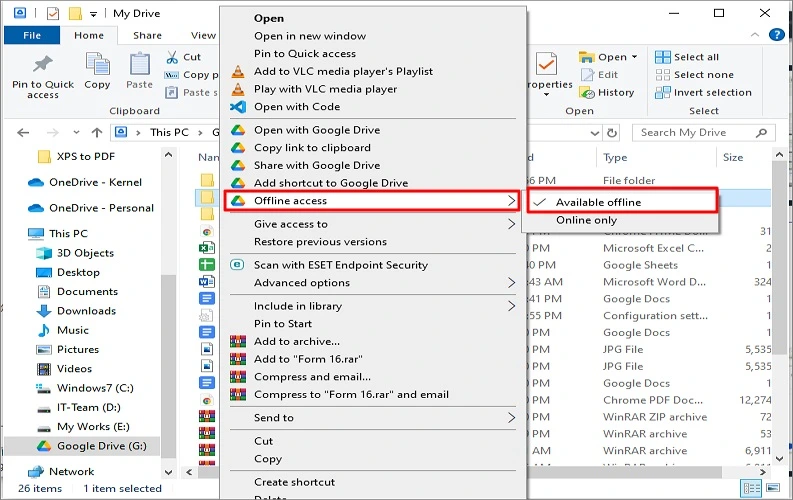Select OneDrive - Kernel in navigation pane

tap(85, 182)
